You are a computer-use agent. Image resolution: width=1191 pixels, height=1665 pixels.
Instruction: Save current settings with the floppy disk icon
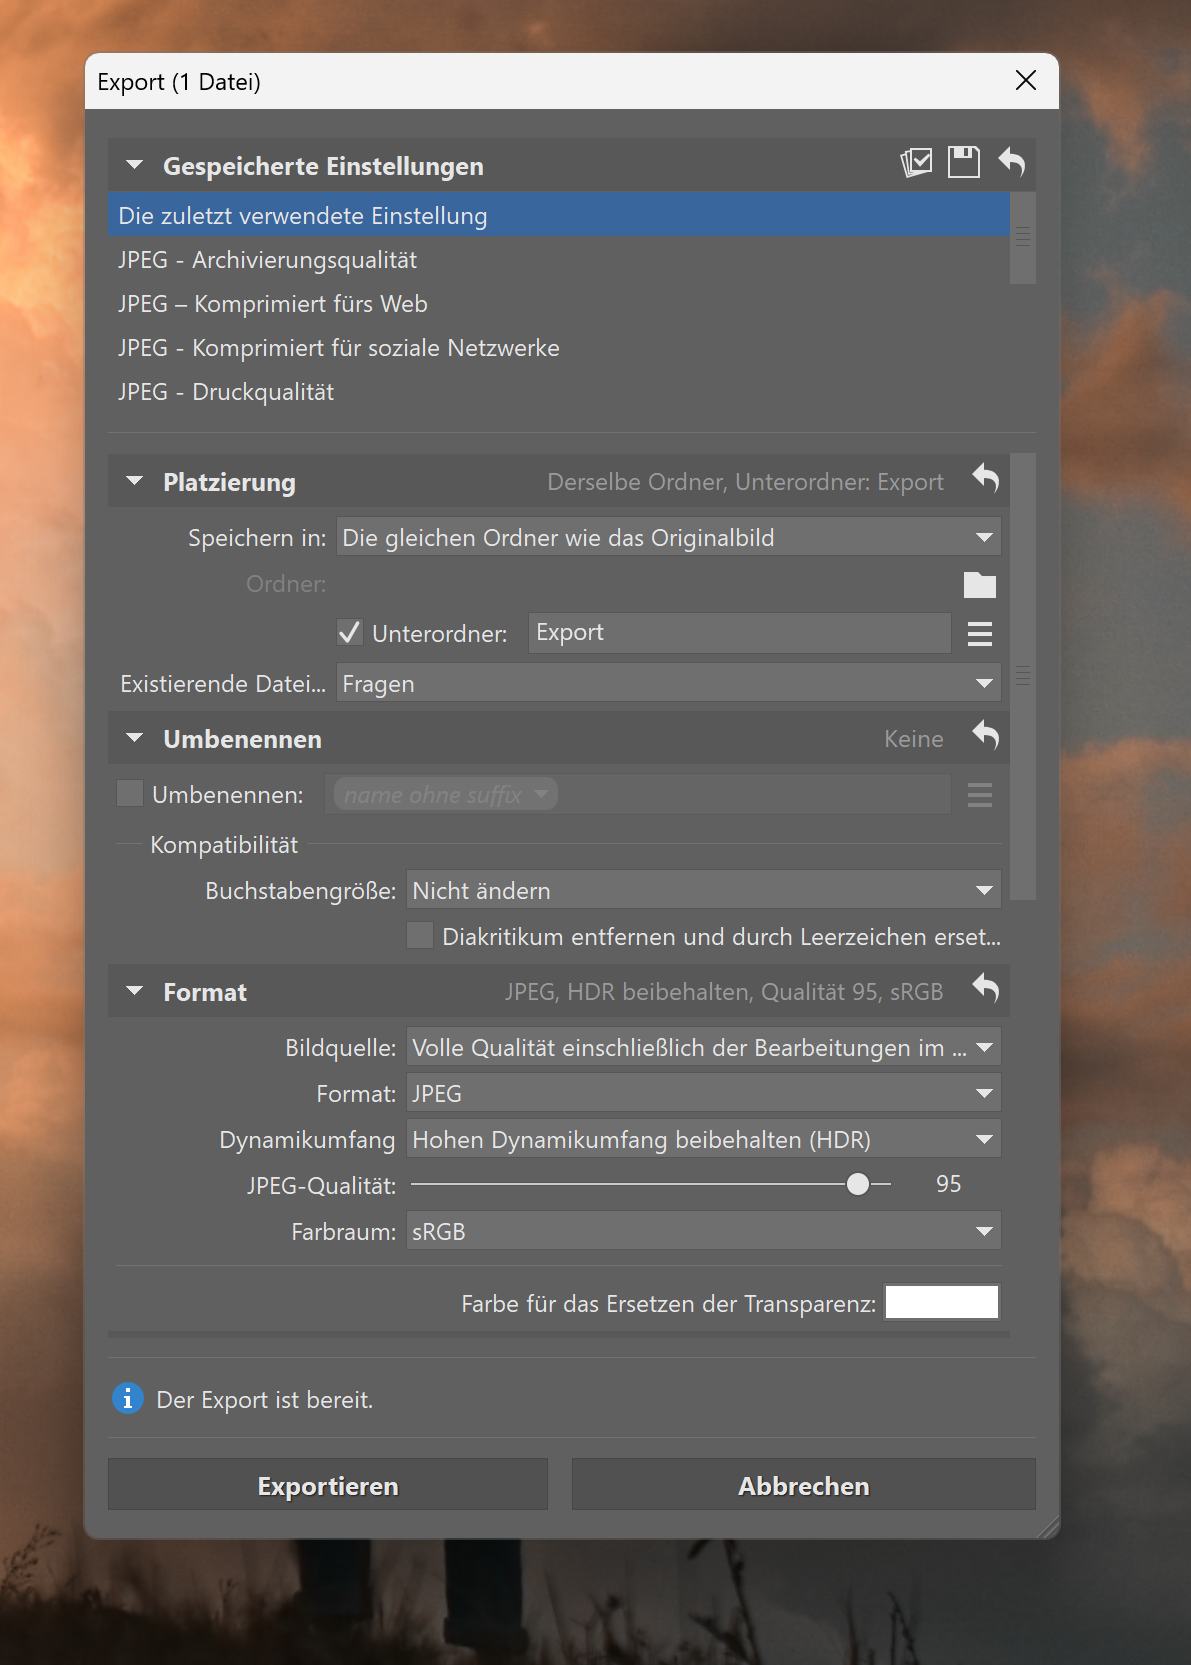[964, 162]
